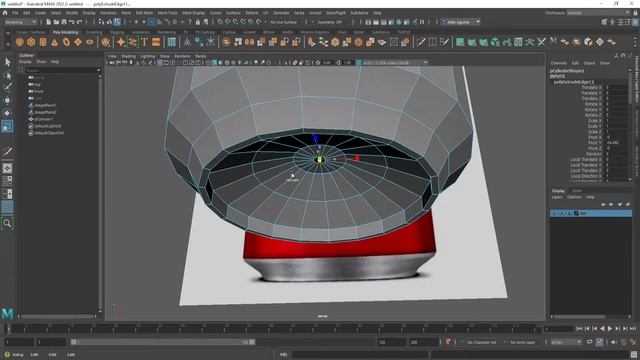Toggle loop playback button at bottom right
This screenshot has height=360, width=640.
pyautogui.click(x=590, y=342)
